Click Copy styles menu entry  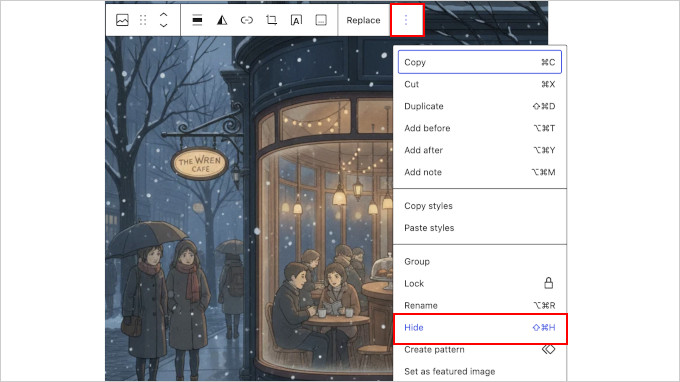click(480, 206)
